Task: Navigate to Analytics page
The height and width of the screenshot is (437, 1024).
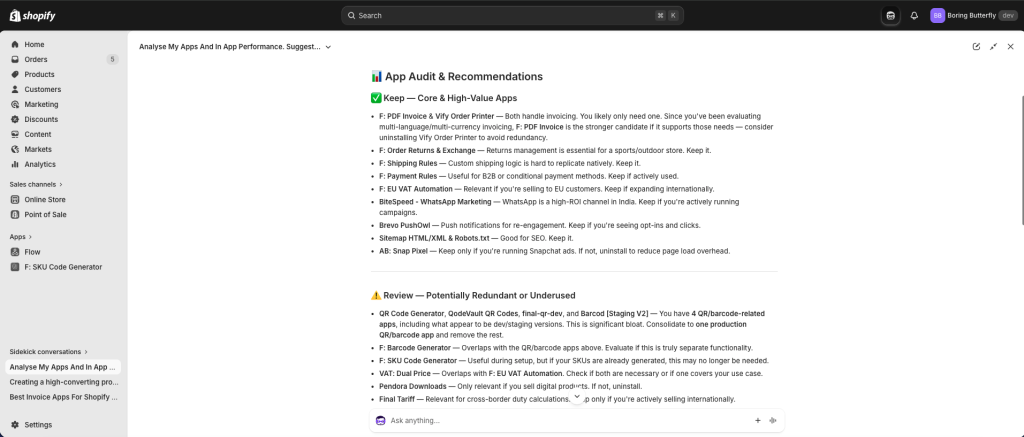Action: [x=40, y=164]
